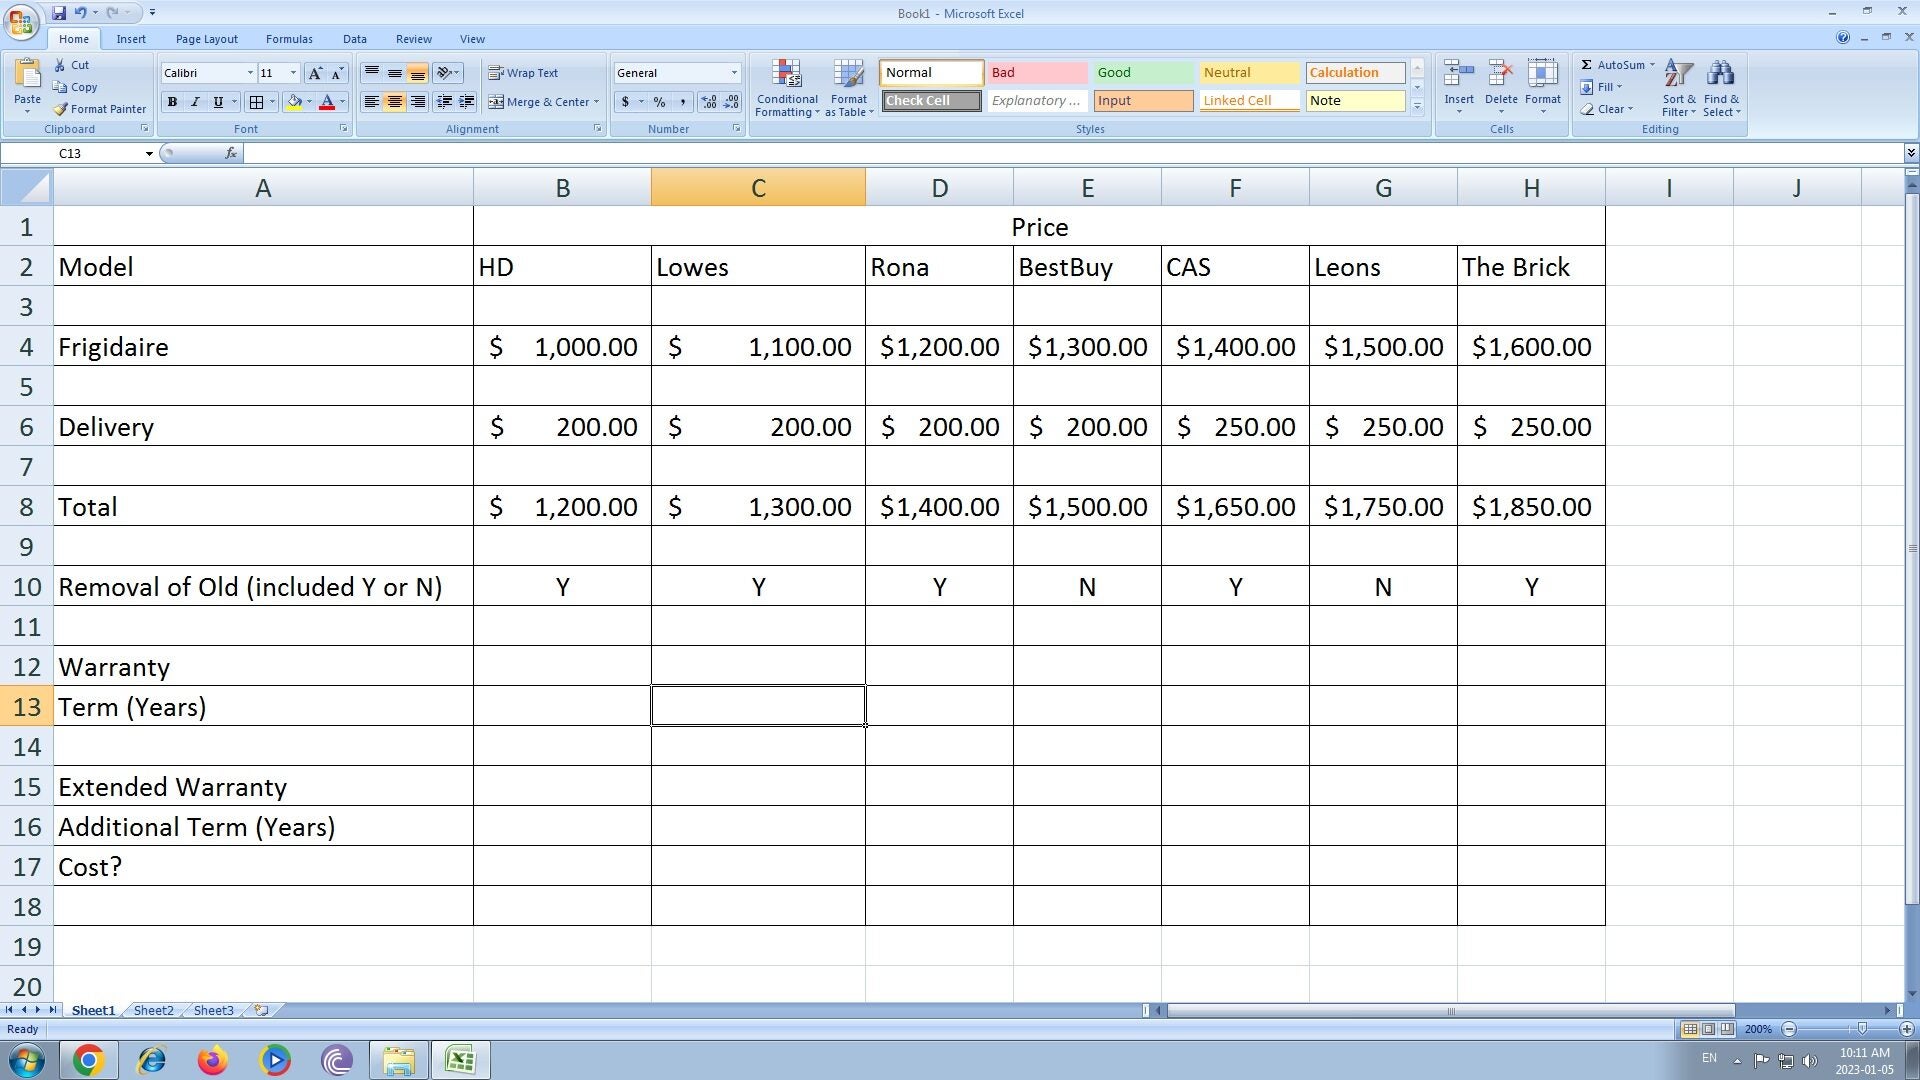Click the Shrink Font icon

click(x=338, y=73)
